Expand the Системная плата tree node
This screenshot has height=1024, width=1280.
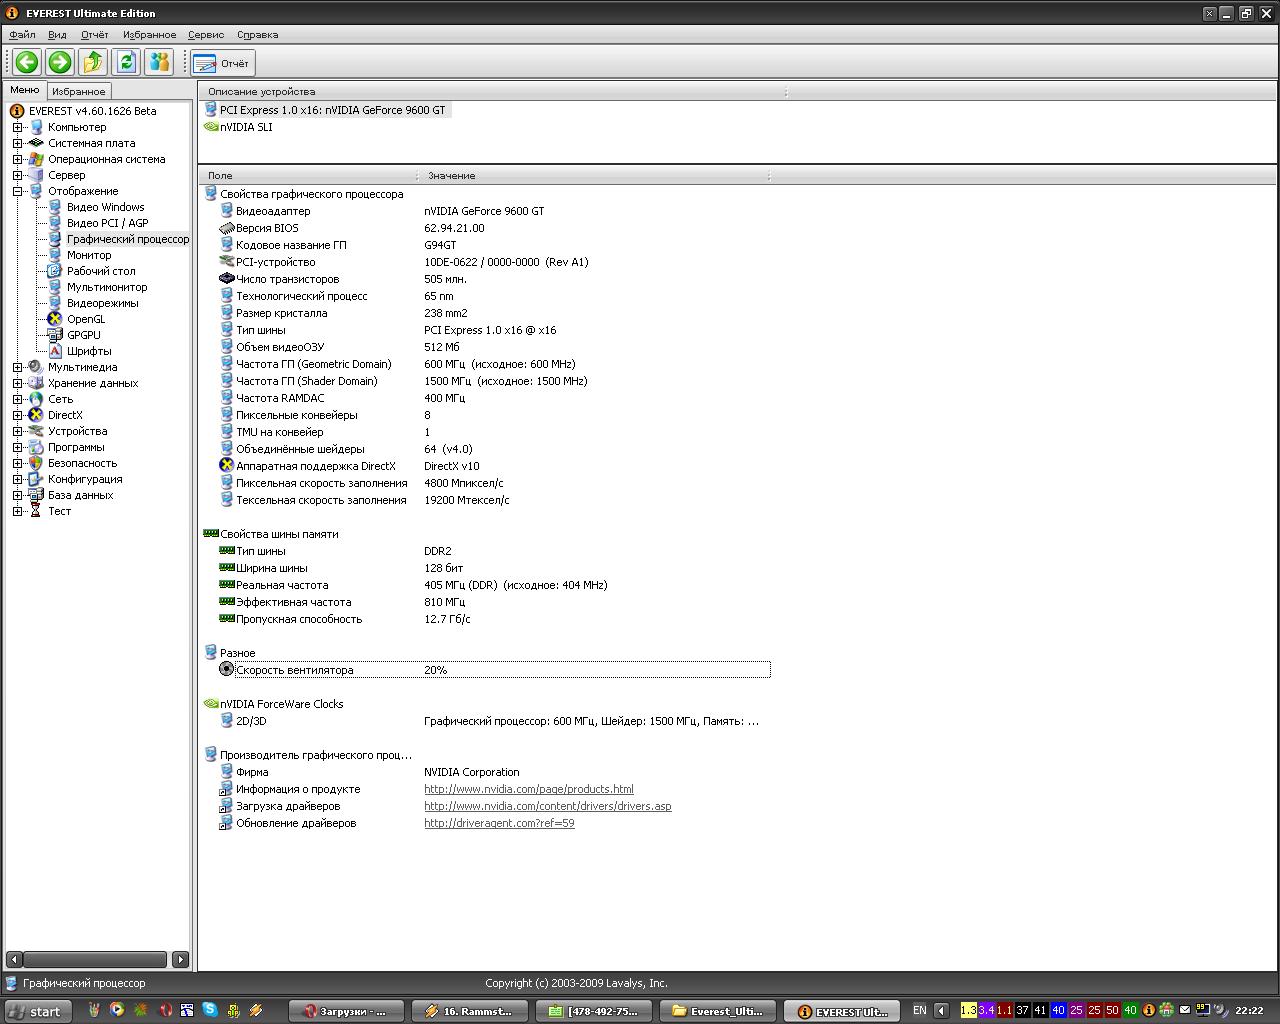click(17, 143)
